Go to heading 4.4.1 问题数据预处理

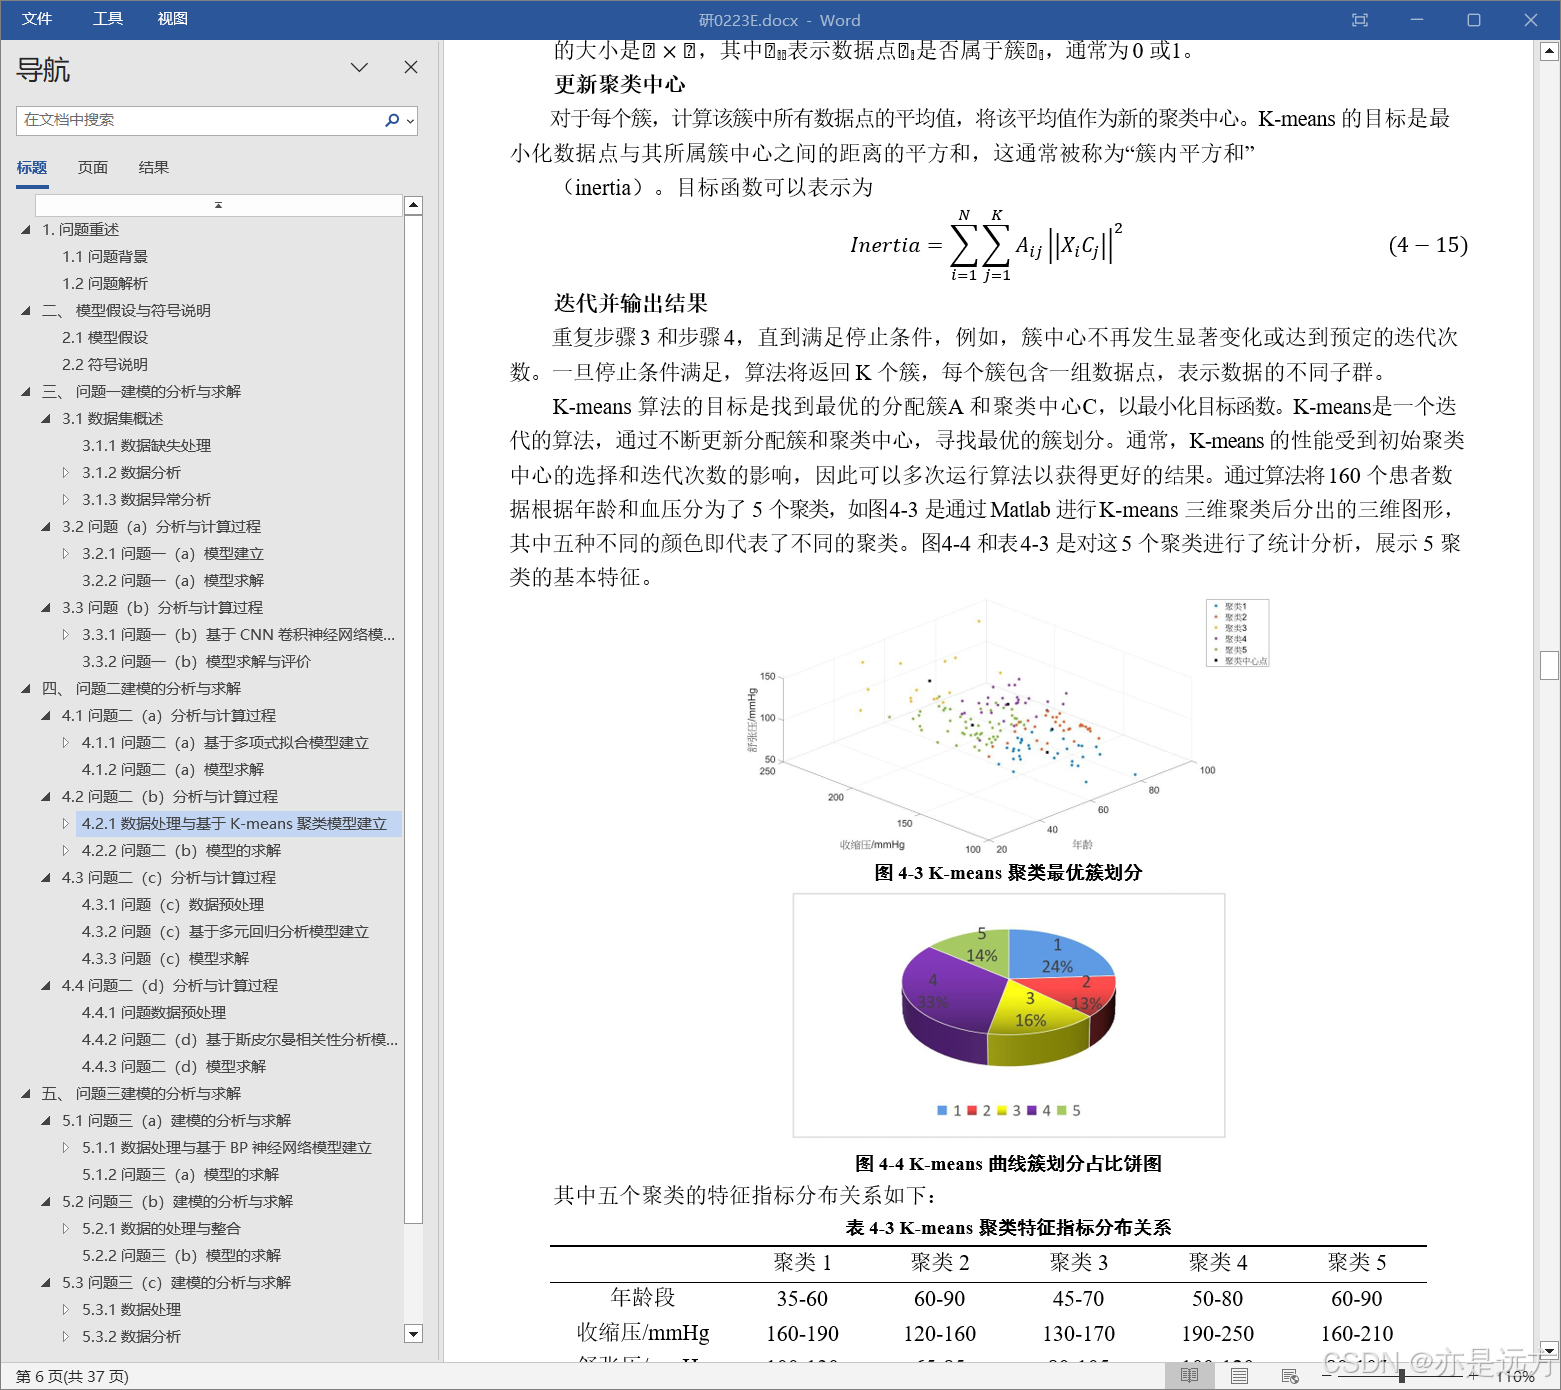tap(154, 1013)
